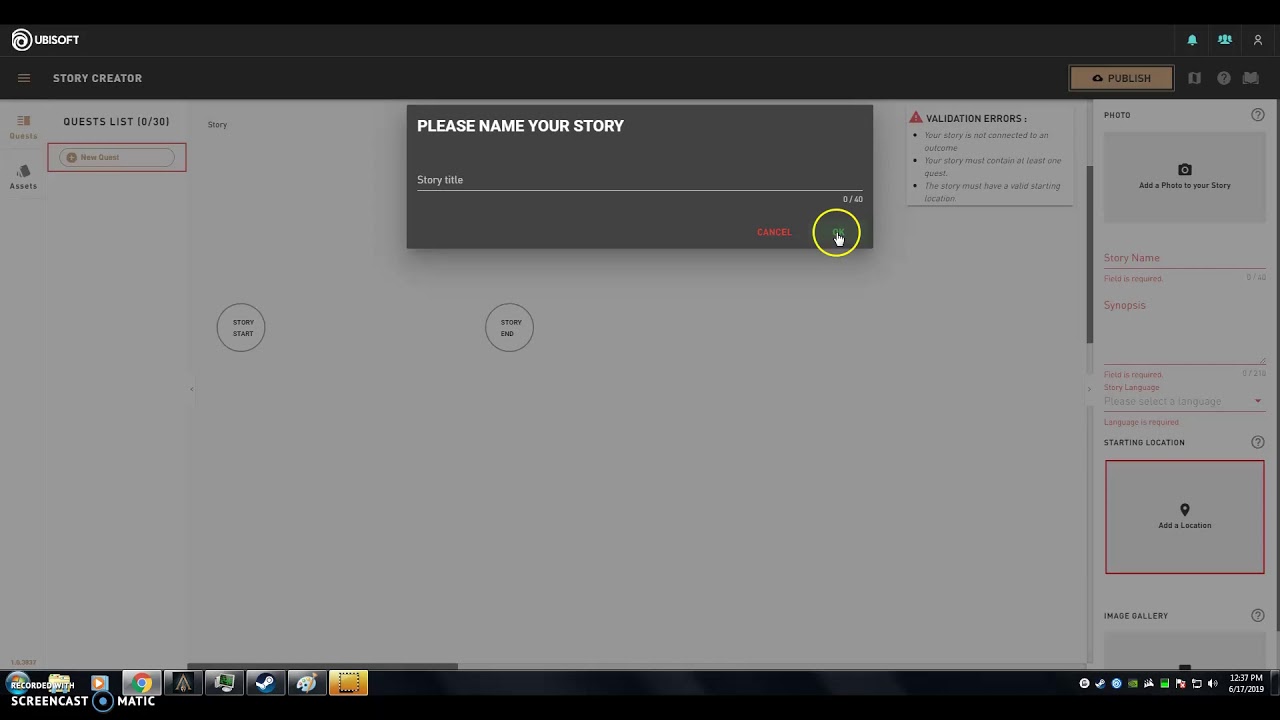Click the New Quest button
1280x720 pixels.
tap(117, 157)
